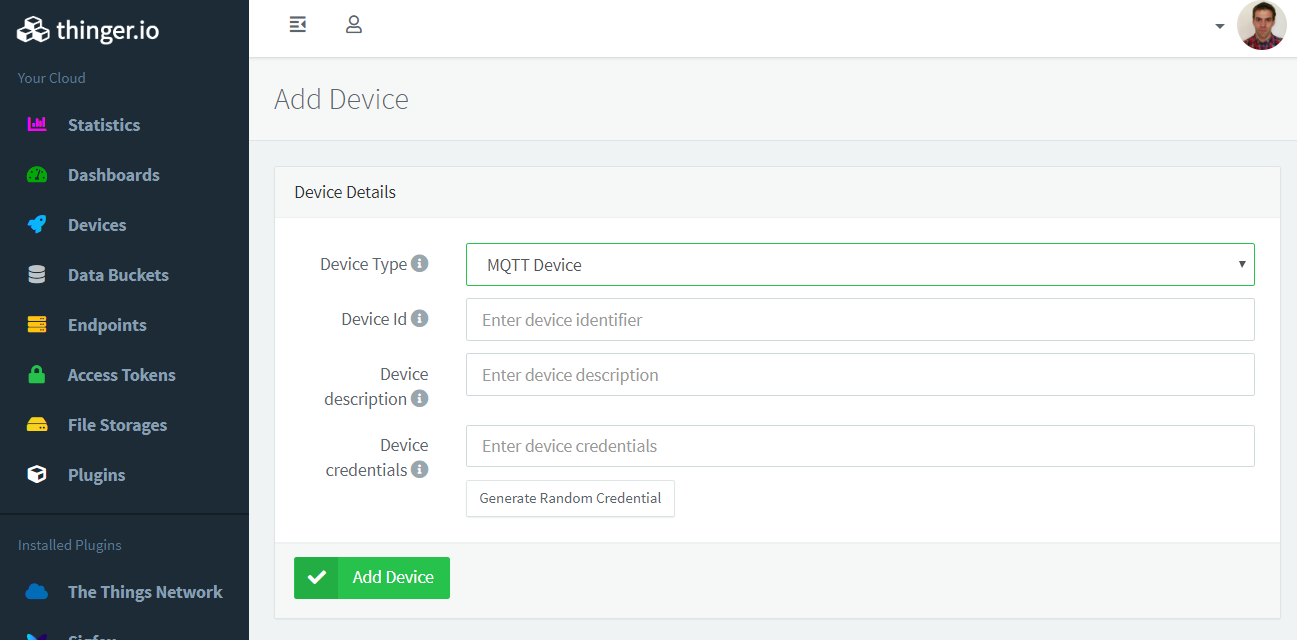Click the Devices rocket icon
The image size is (1297, 640).
pos(37,225)
